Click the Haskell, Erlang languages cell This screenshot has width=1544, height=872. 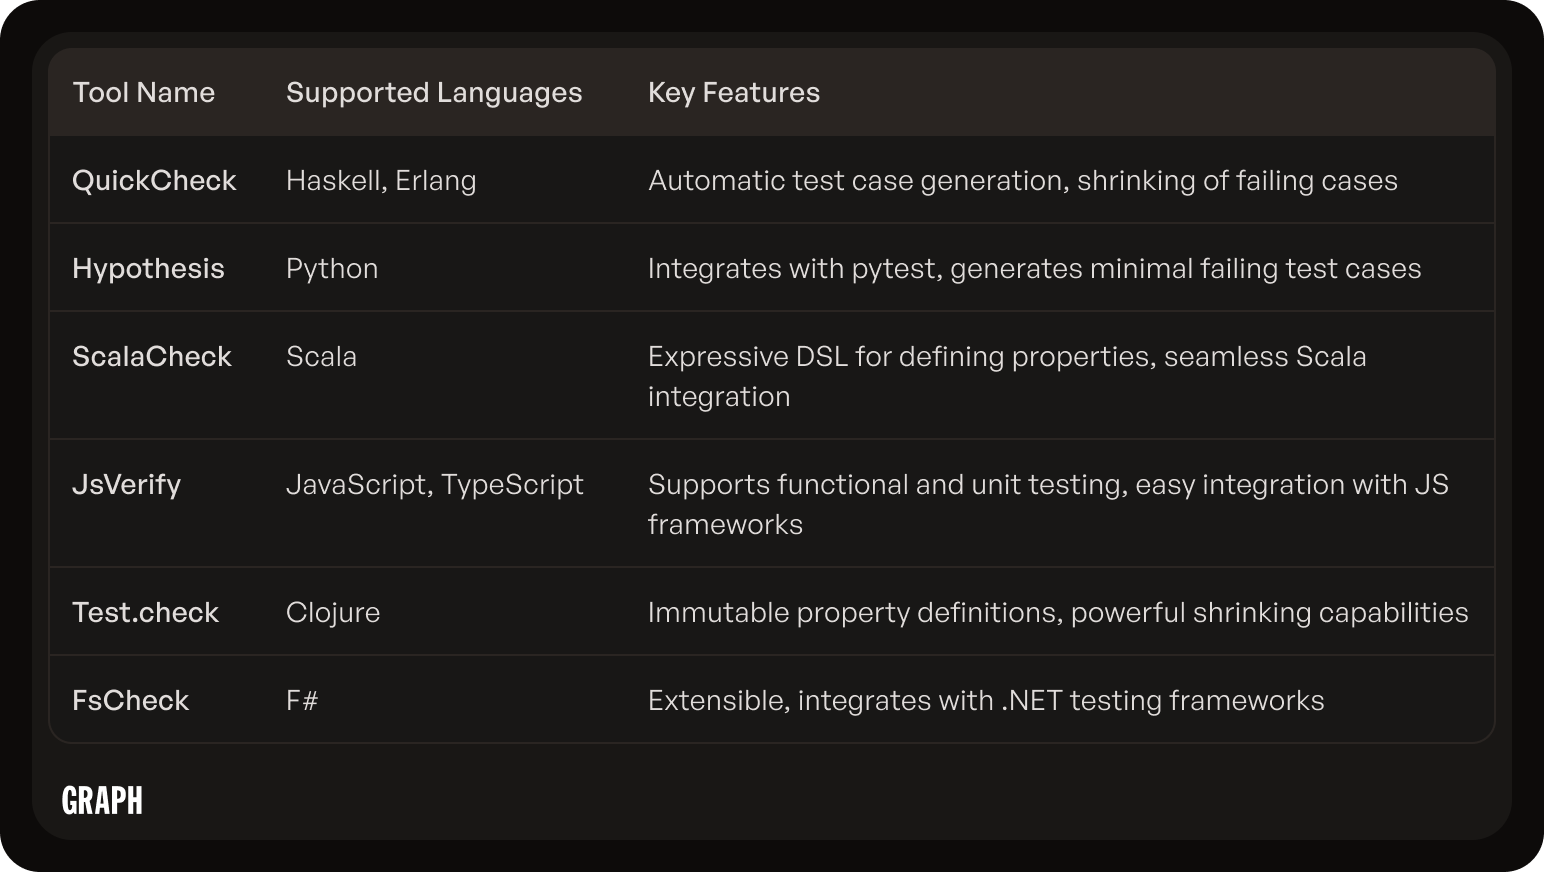pyautogui.click(x=381, y=181)
